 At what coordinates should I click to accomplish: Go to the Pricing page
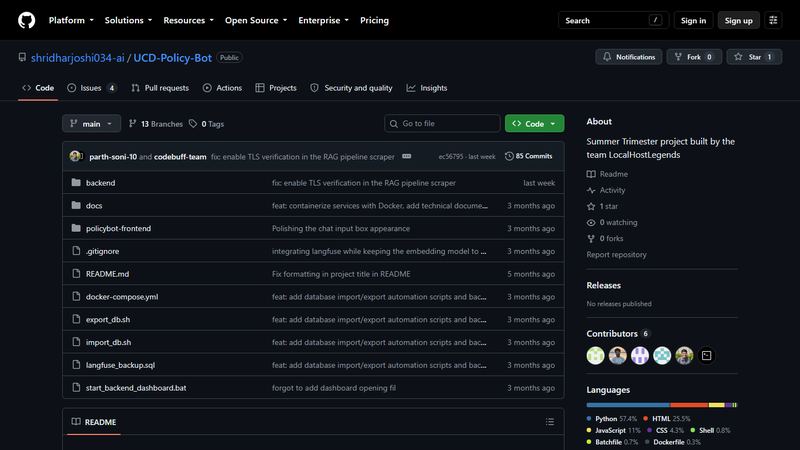(374, 20)
